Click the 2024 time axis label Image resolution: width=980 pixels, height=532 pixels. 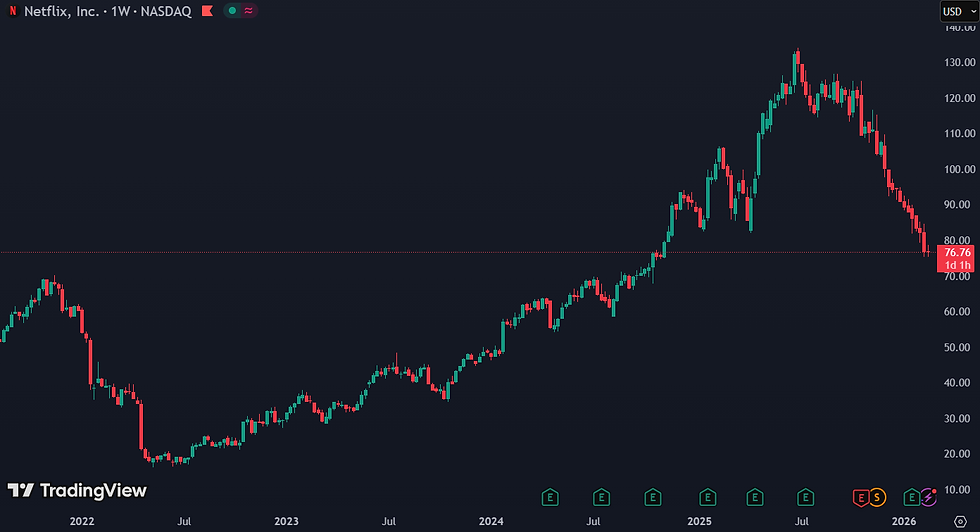pyautogui.click(x=491, y=521)
